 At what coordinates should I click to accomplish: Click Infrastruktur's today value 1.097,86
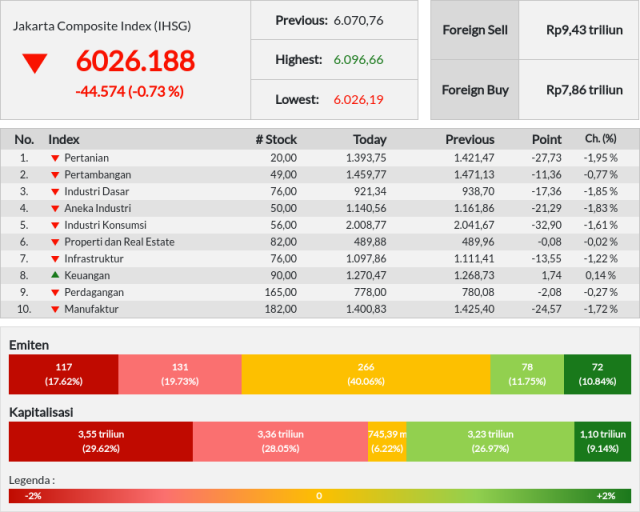tap(366, 259)
